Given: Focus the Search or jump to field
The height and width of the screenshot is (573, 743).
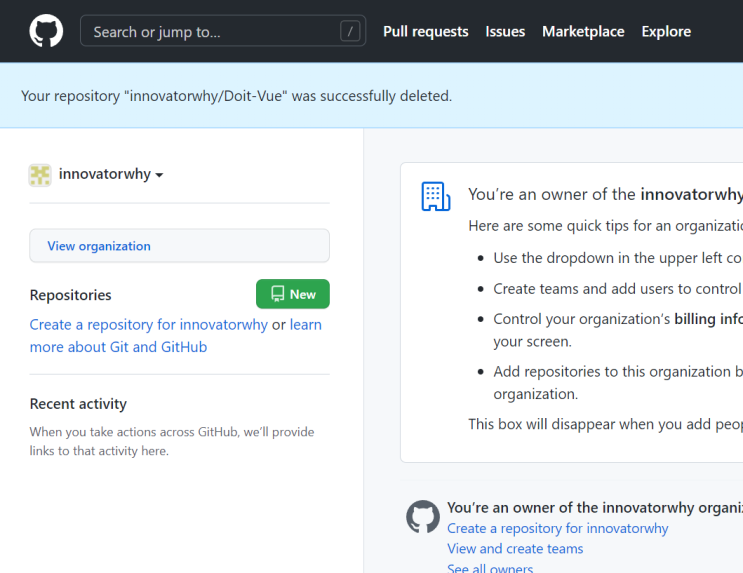Looking at the screenshot, I should pyautogui.click(x=223, y=31).
